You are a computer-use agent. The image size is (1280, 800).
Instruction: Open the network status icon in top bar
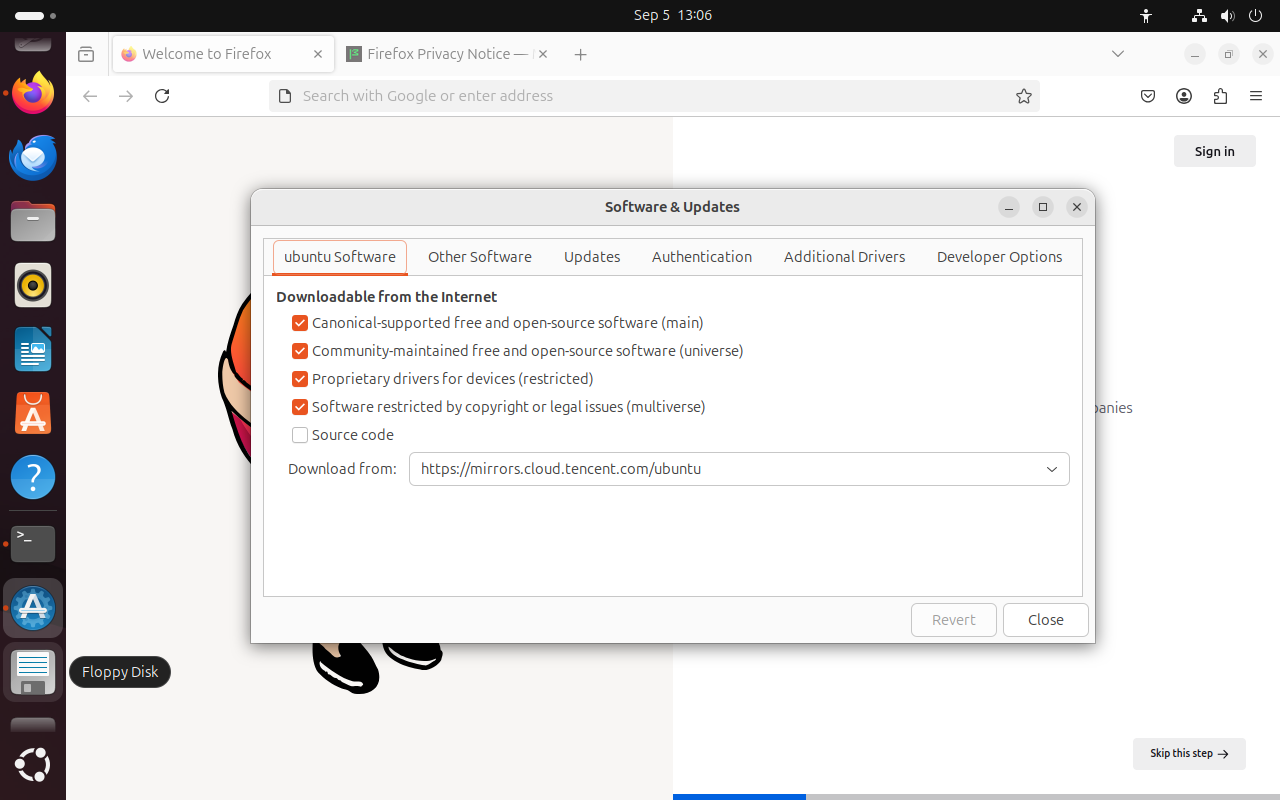1199,16
